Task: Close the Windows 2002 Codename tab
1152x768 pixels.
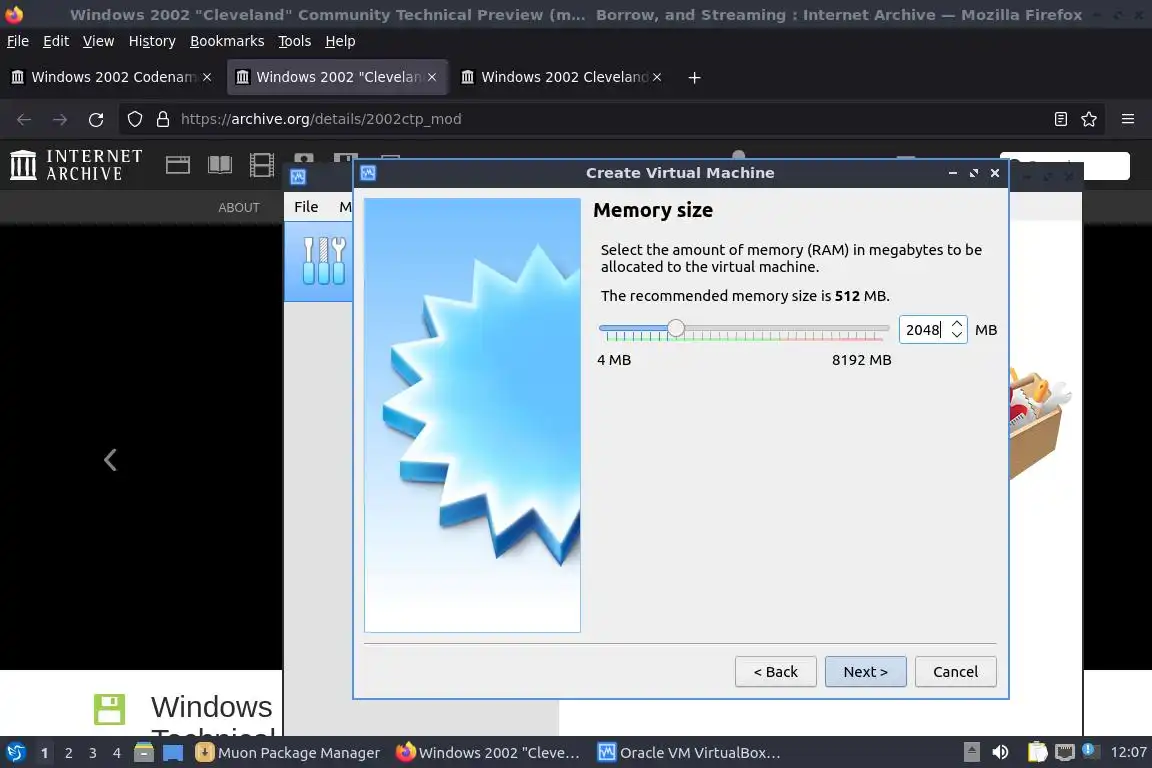Action: point(207,77)
